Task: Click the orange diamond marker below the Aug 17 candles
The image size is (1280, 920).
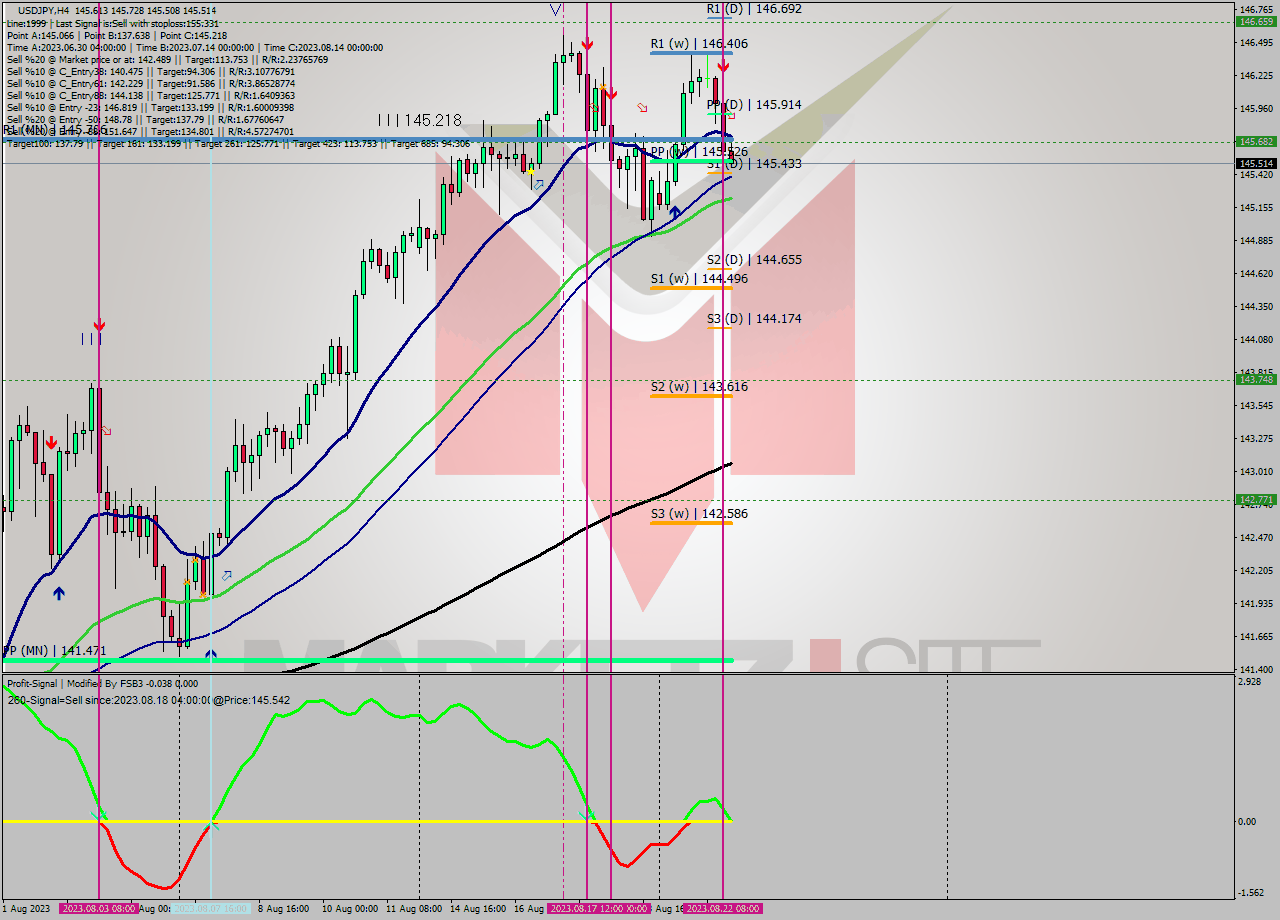Action: [x=602, y=86]
